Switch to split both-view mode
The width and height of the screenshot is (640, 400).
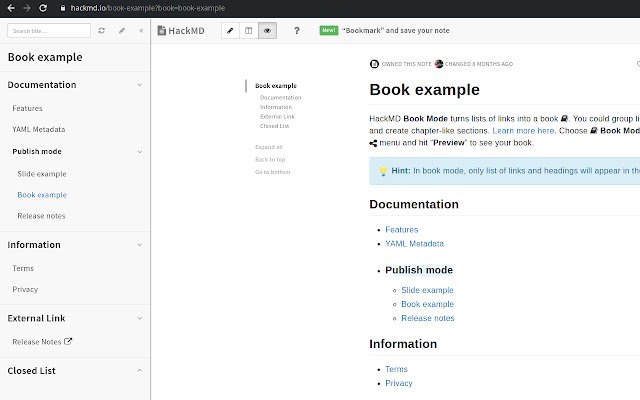[249, 31]
